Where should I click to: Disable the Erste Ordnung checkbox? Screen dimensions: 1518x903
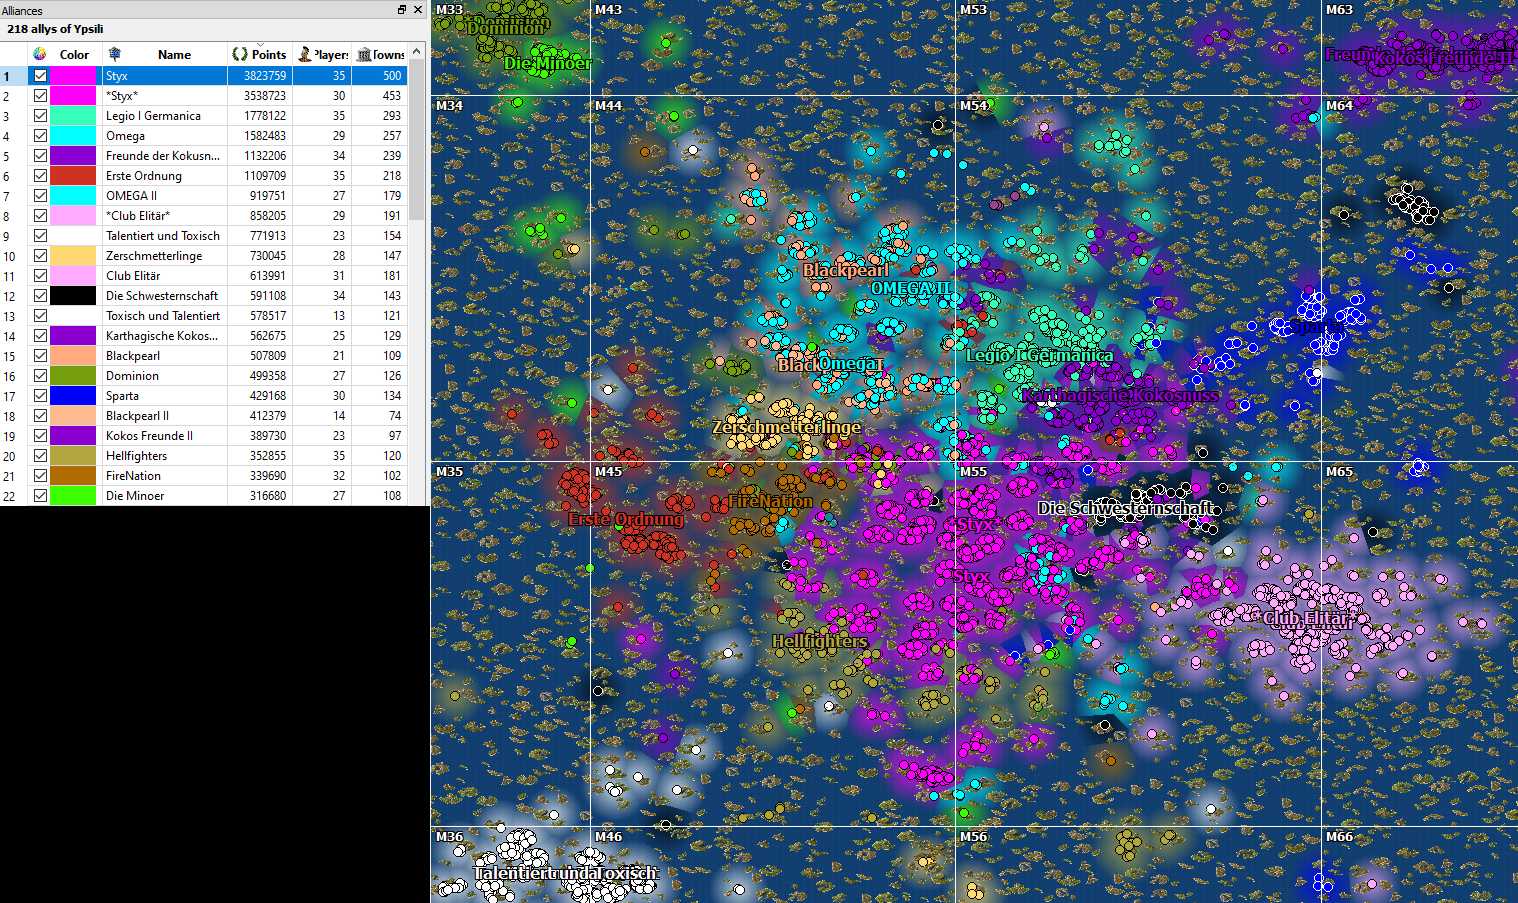point(40,176)
